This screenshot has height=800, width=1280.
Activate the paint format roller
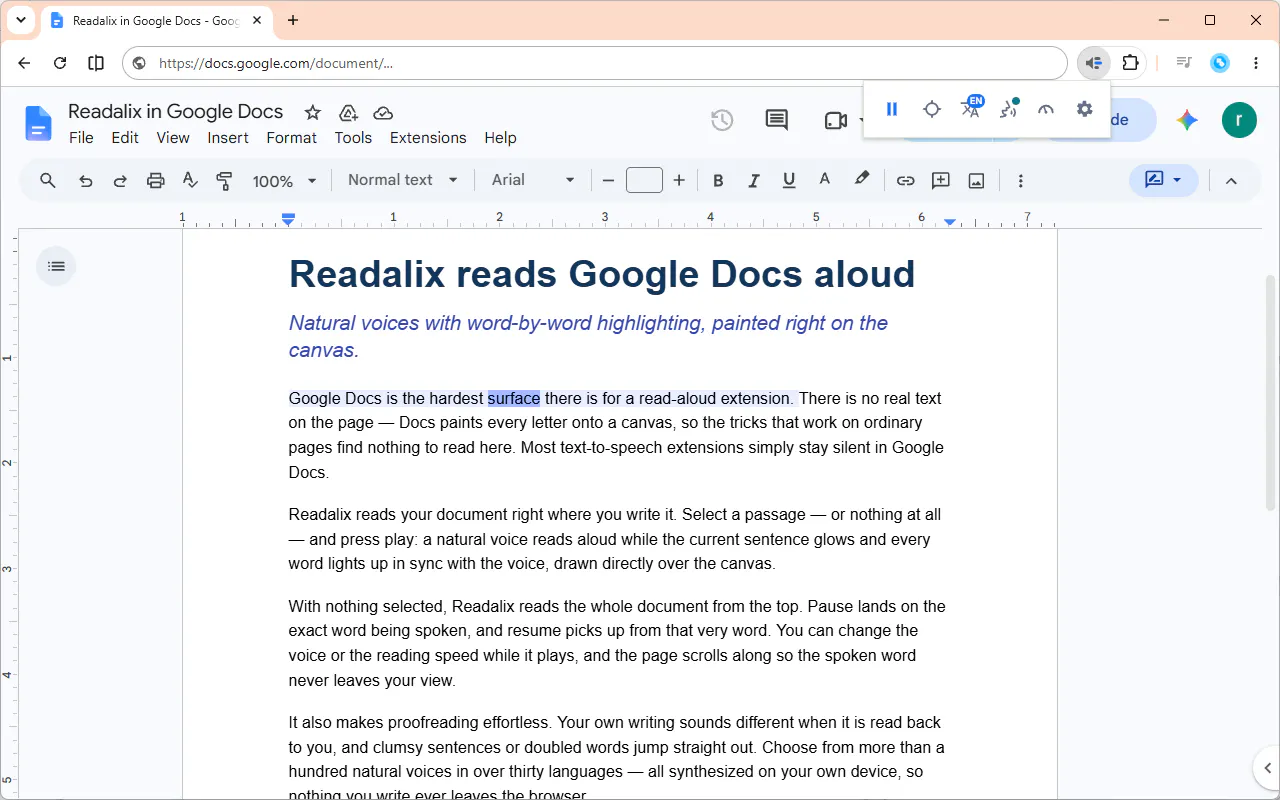(224, 180)
